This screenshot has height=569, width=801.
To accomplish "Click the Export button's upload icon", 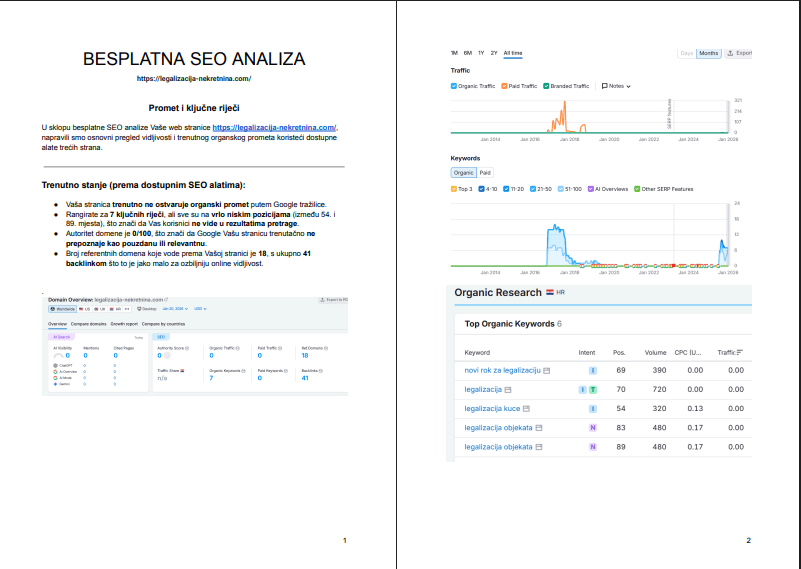I will click(x=730, y=53).
